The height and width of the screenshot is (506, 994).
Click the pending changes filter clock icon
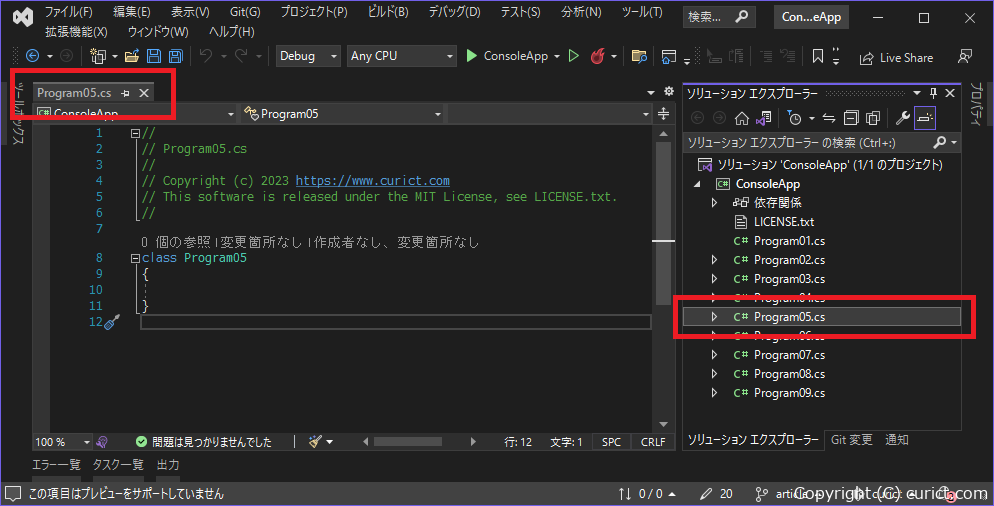(x=794, y=118)
